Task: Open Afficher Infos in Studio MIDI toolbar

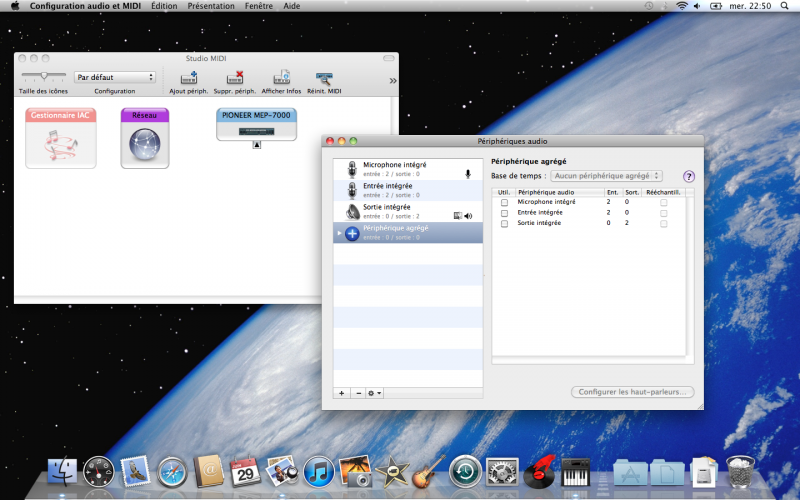Action: (281, 78)
